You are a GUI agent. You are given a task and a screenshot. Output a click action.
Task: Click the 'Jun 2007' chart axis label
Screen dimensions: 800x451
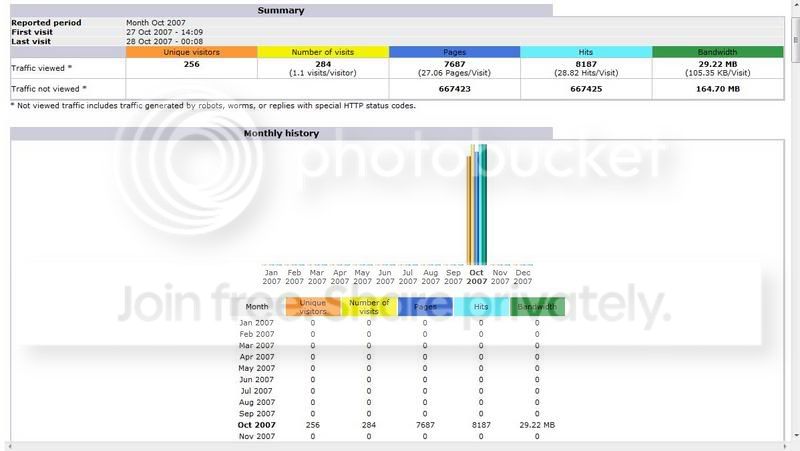tap(385, 277)
